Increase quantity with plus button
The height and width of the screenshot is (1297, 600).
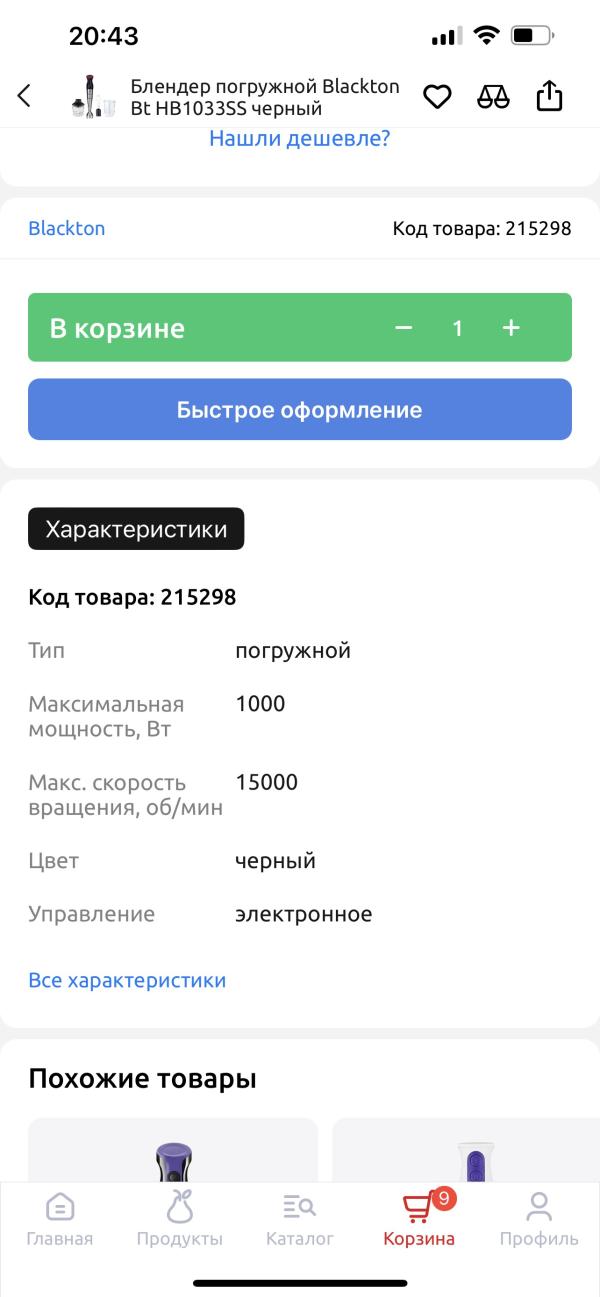(x=511, y=328)
